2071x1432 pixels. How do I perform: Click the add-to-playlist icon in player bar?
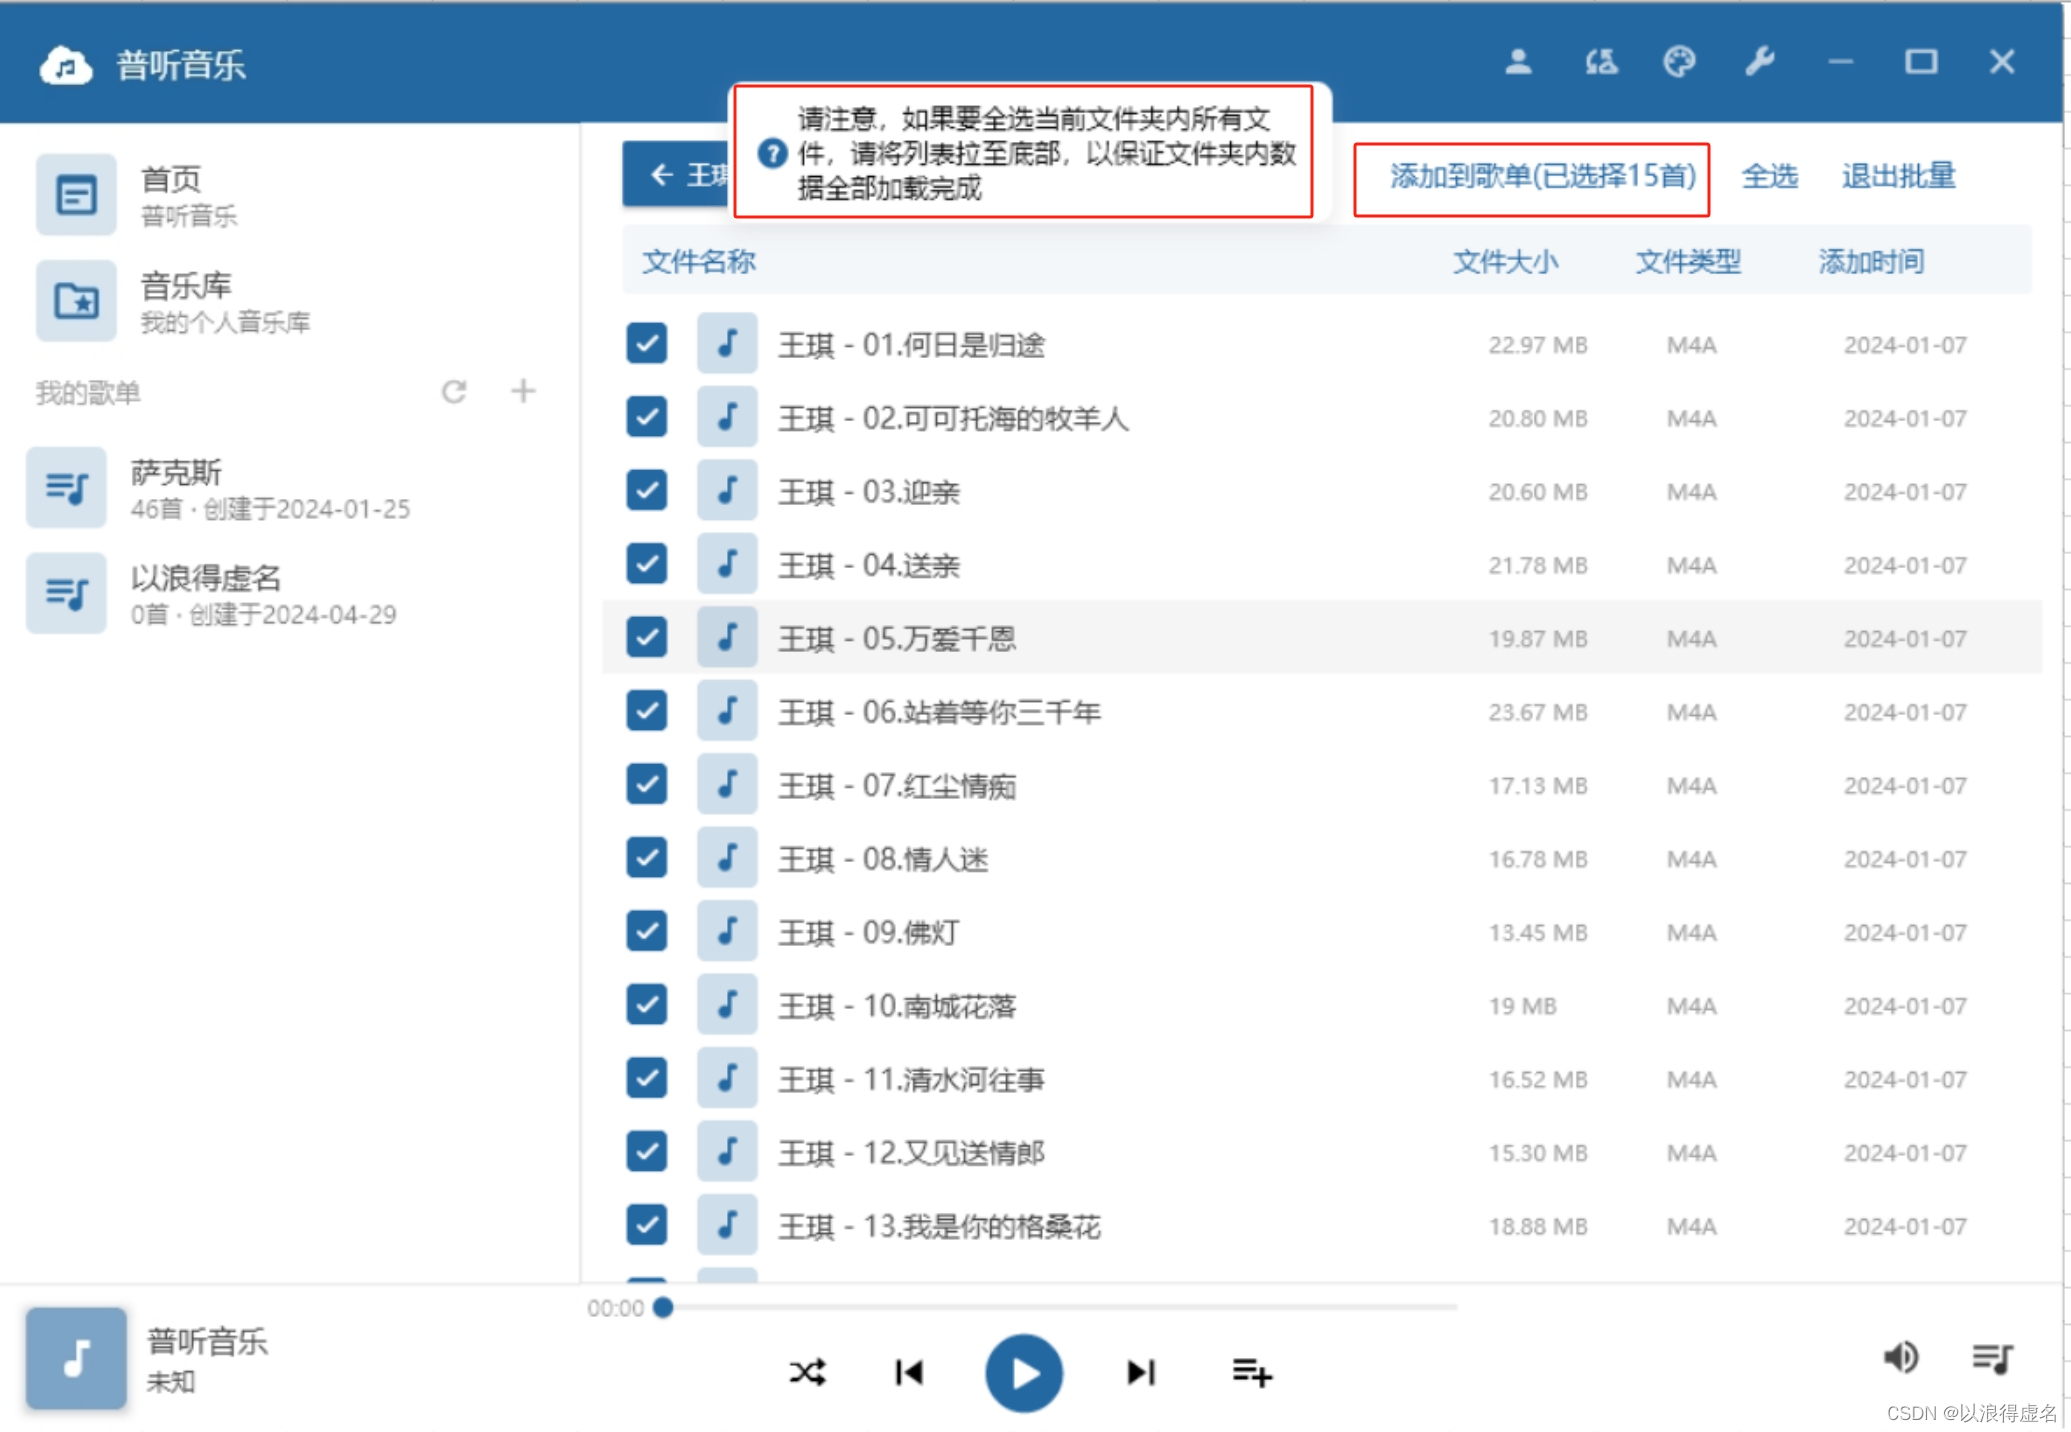[x=1251, y=1372]
